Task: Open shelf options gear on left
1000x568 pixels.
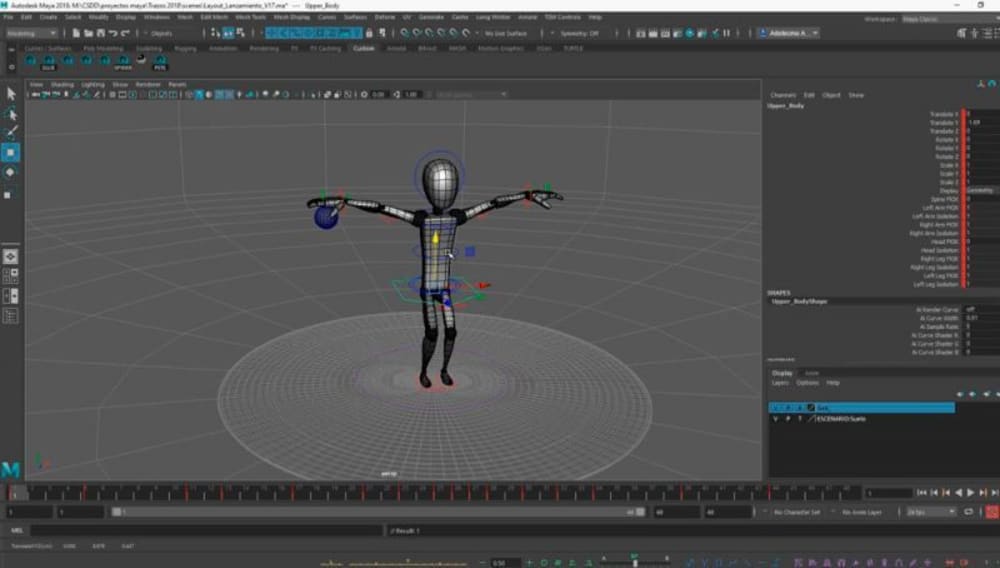Action: 11,67
